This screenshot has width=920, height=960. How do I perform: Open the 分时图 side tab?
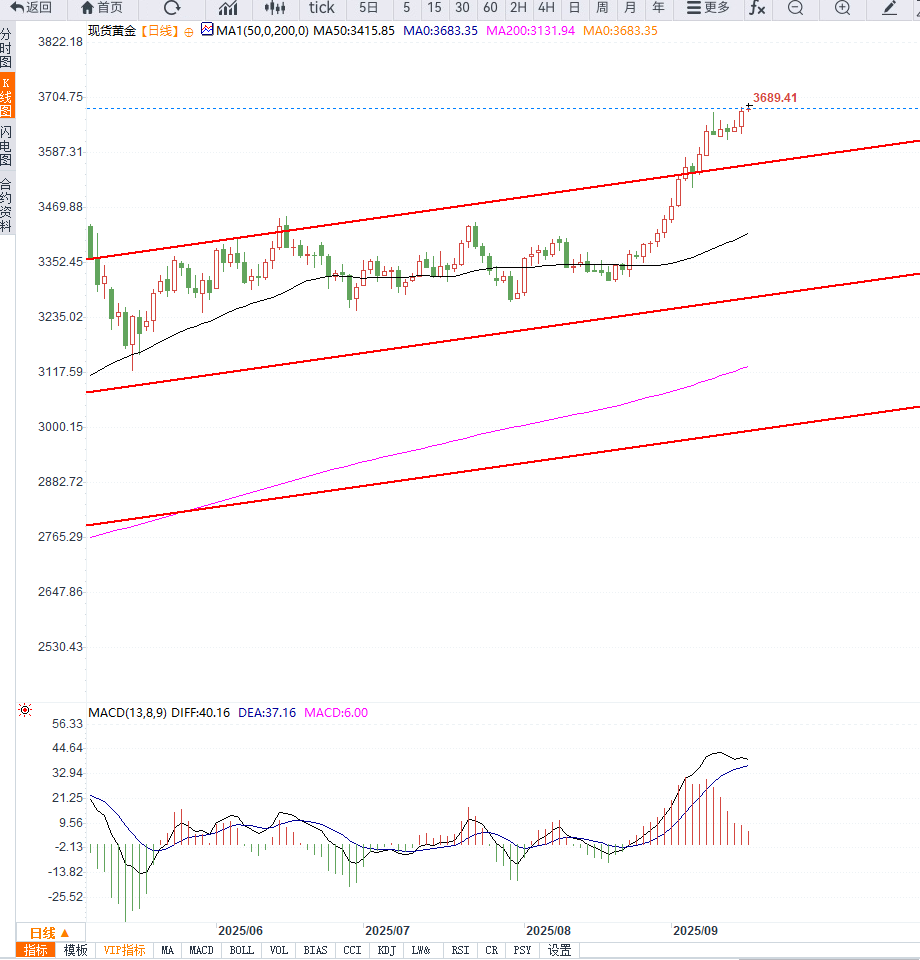tap(6, 48)
